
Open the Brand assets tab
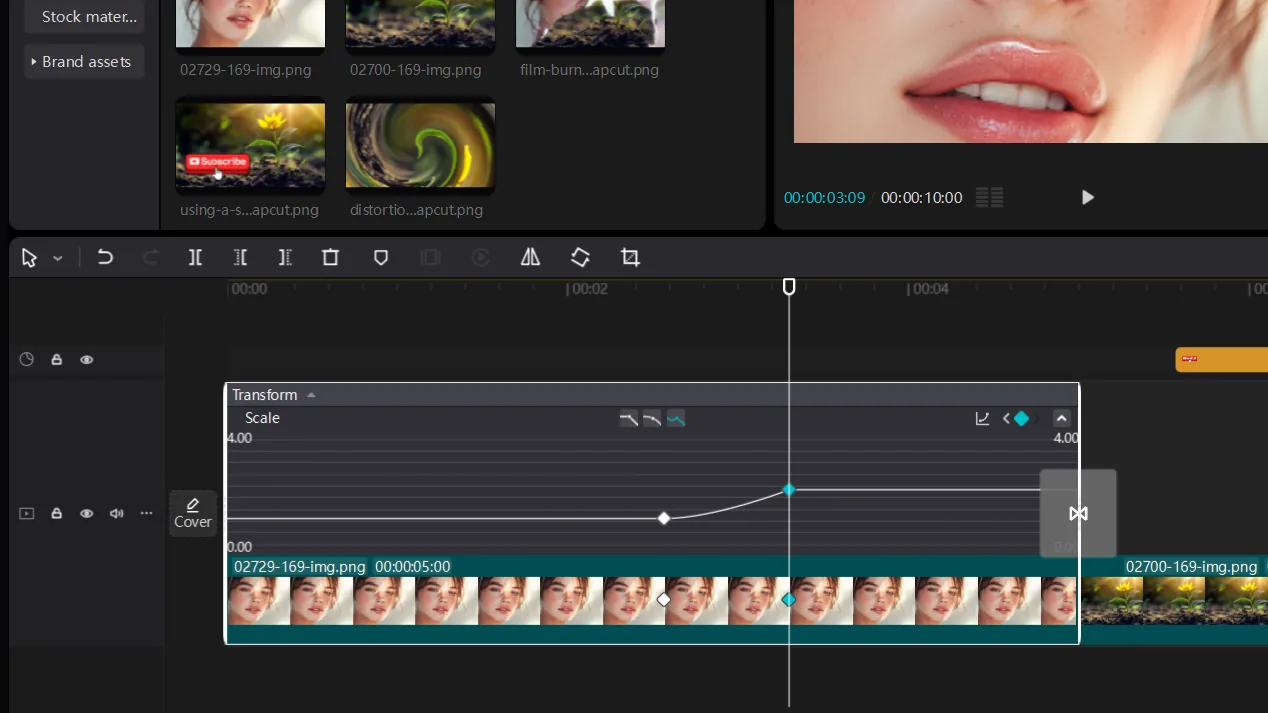(x=84, y=61)
